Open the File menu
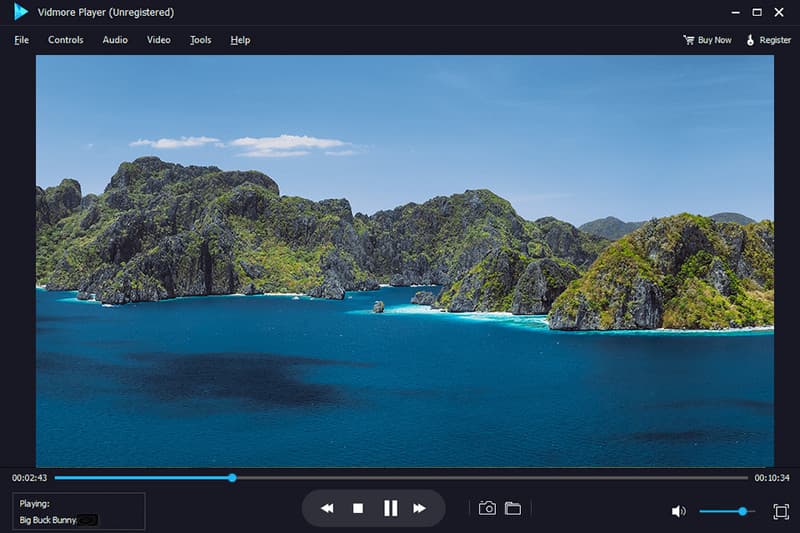The height and width of the screenshot is (533, 800). tap(22, 40)
